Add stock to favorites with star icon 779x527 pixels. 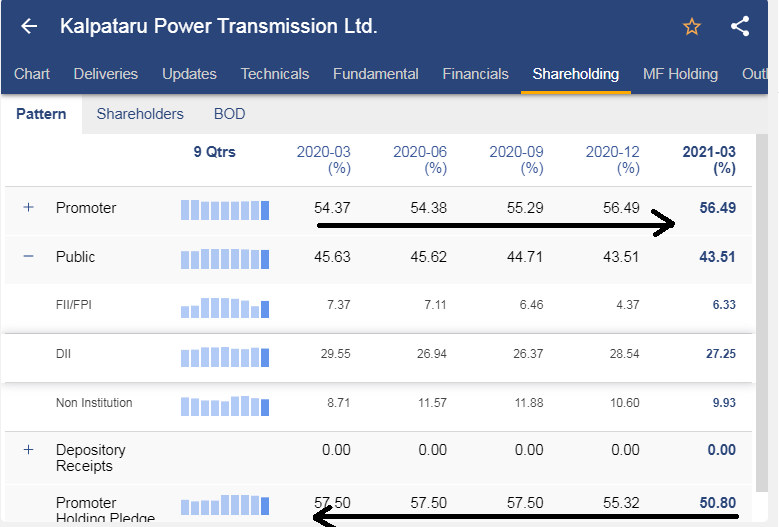692,26
